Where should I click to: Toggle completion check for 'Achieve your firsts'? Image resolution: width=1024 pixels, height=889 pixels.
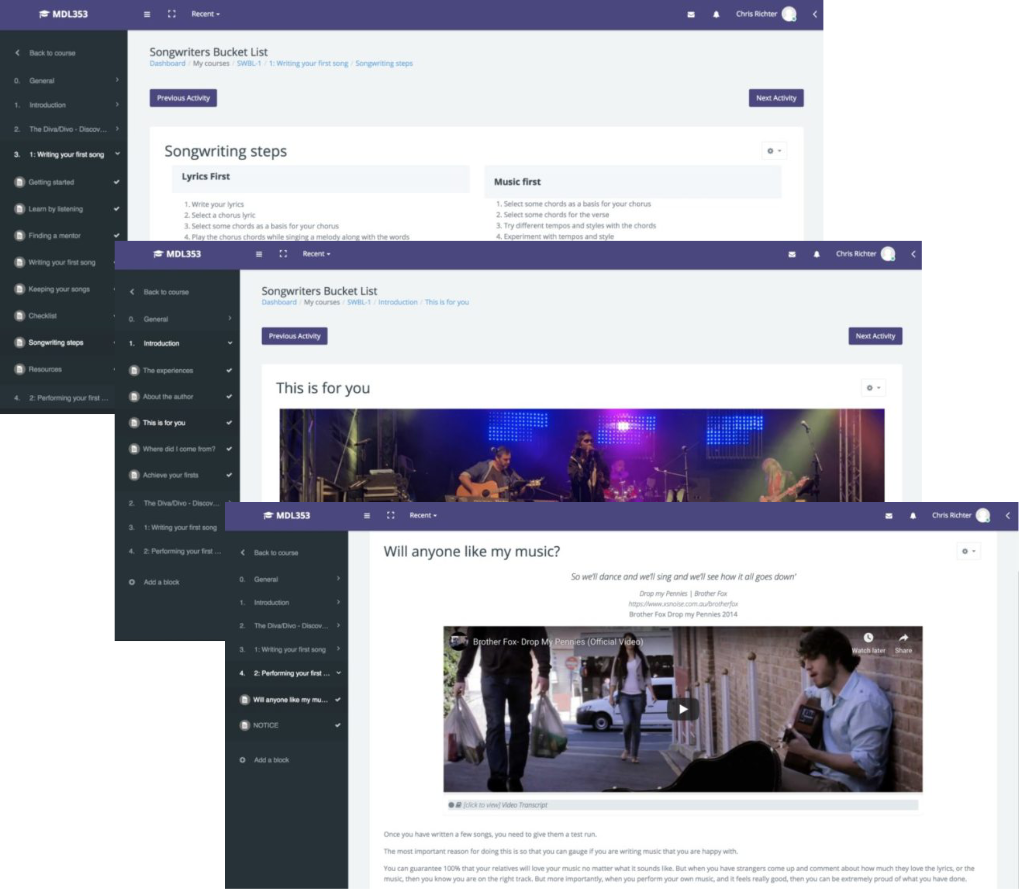click(x=229, y=475)
